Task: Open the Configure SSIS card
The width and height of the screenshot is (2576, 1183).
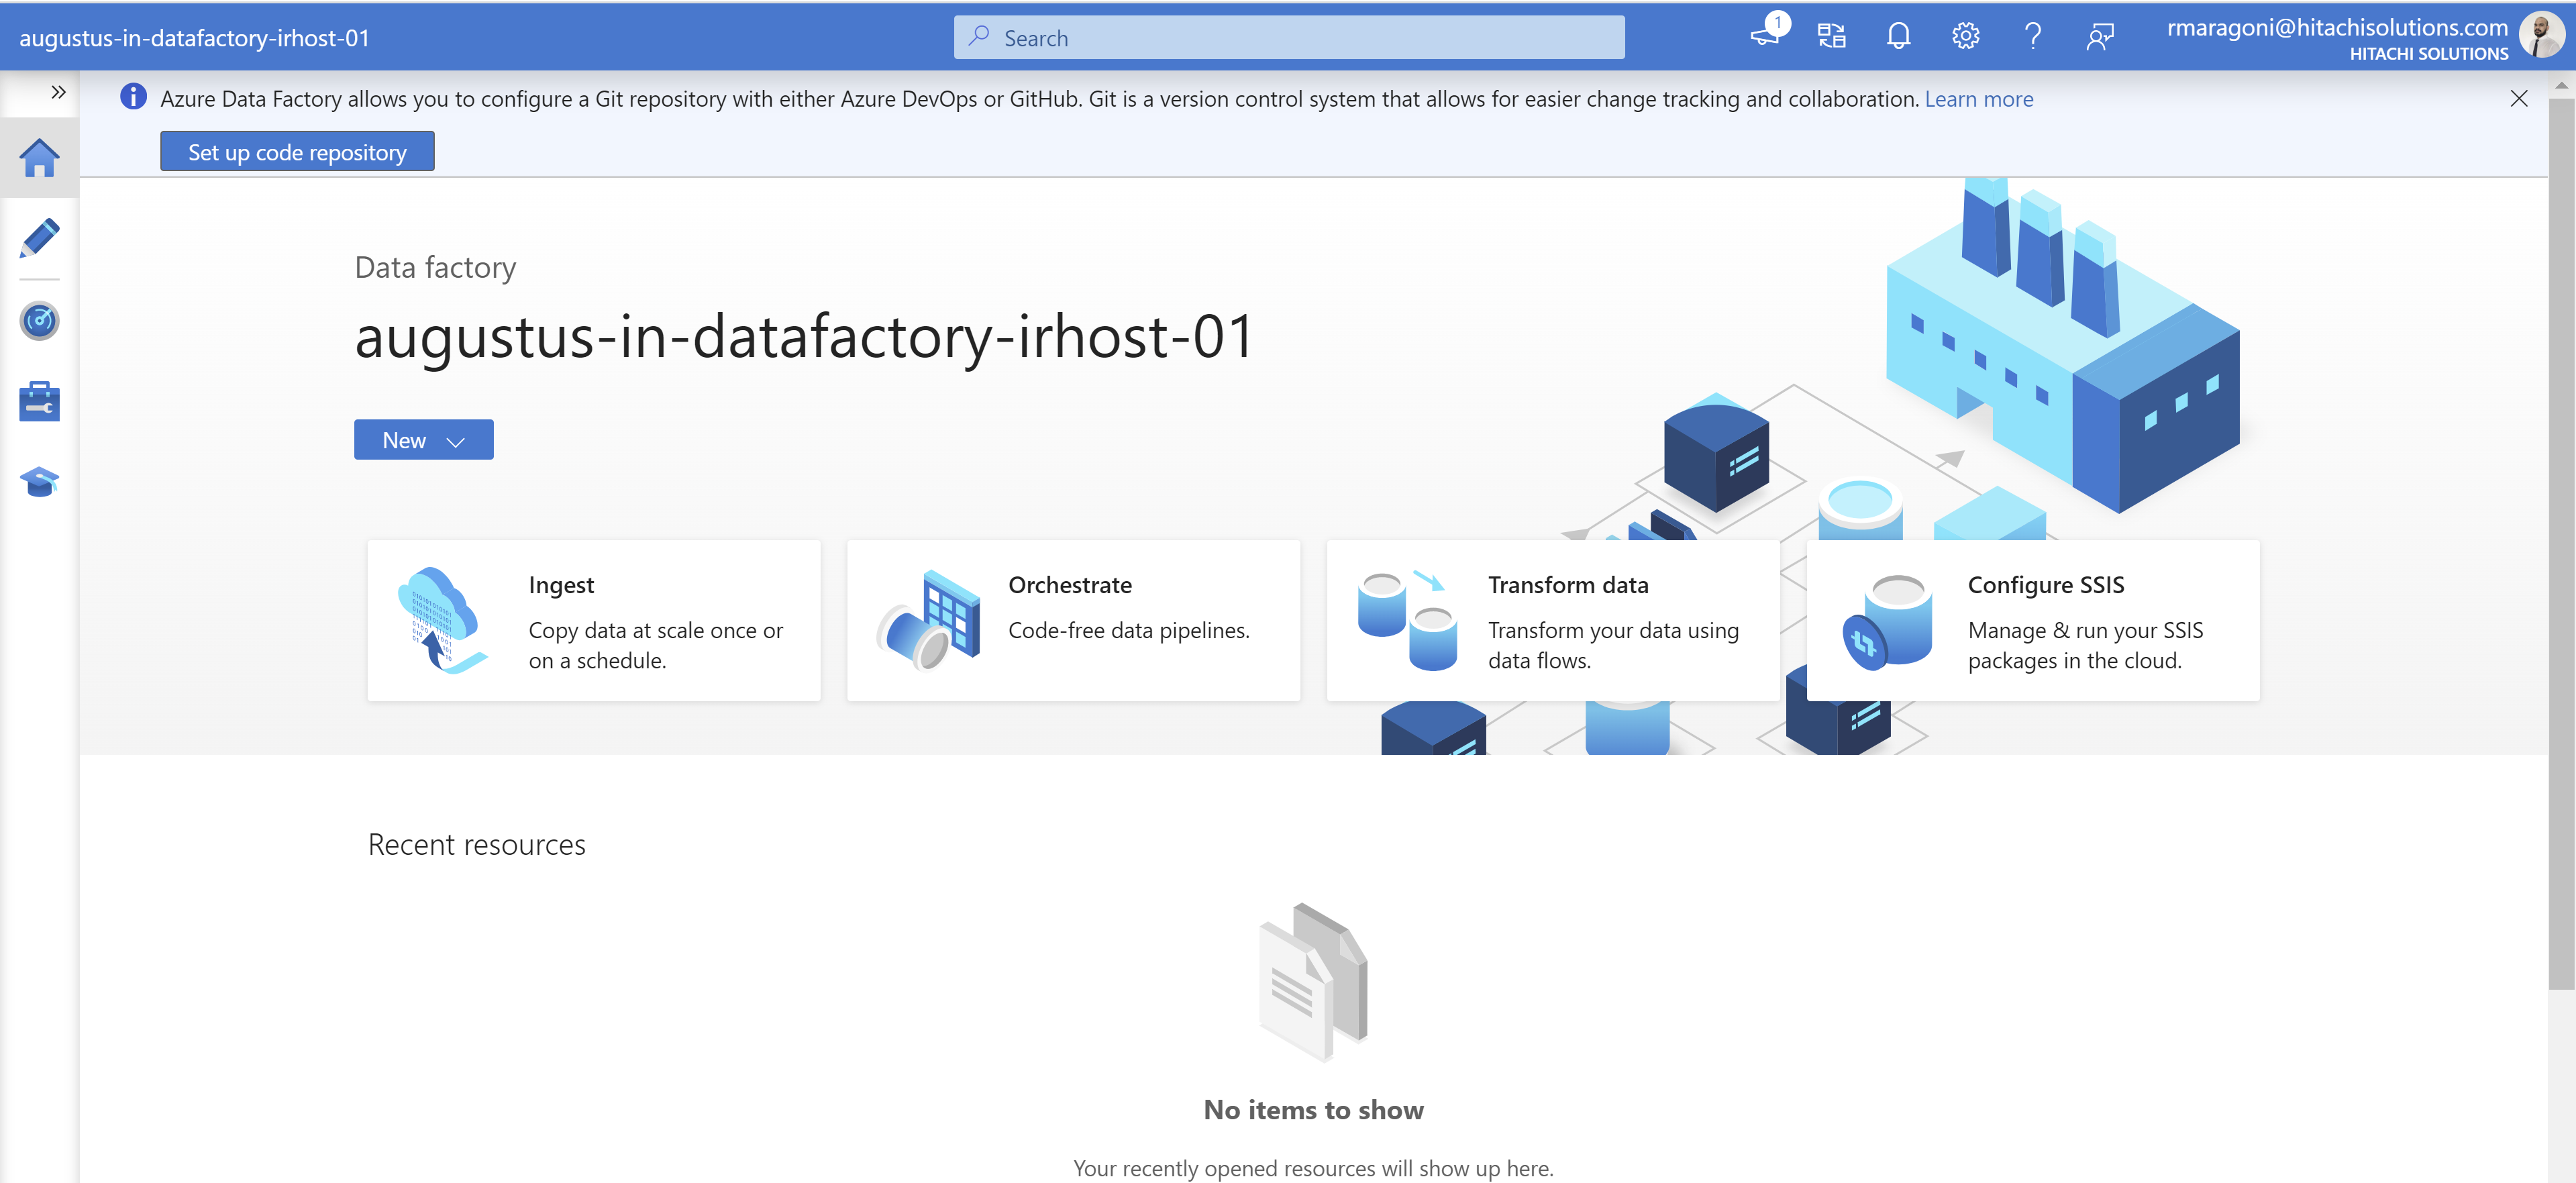Action: pyautogui.click(x=2033, y=621)
